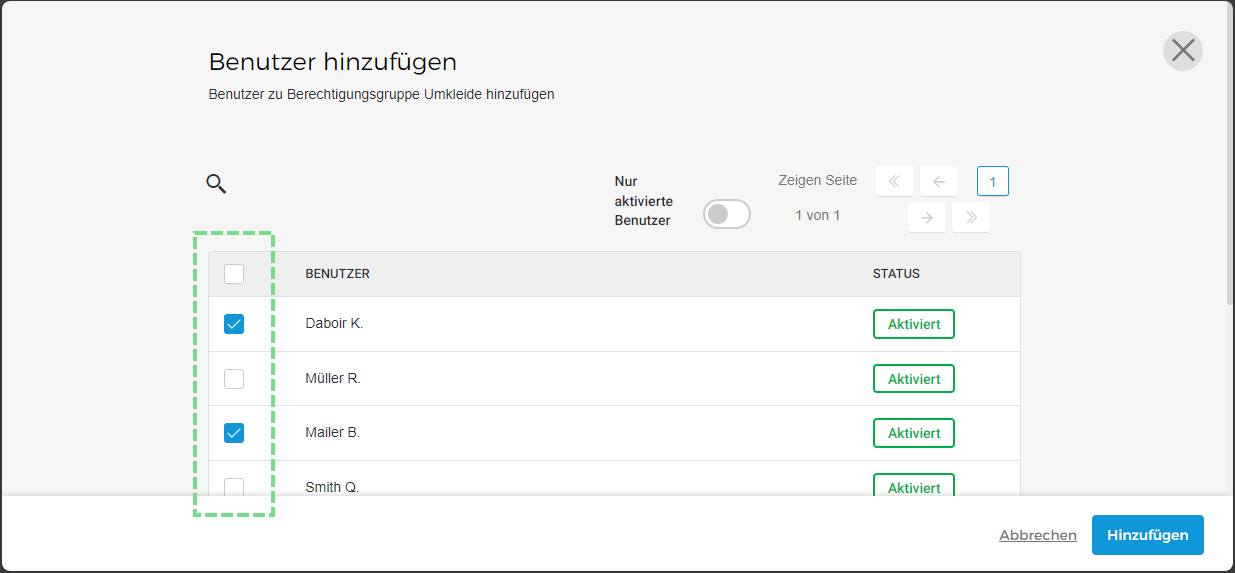This screenshot has width=1235, height=573.
Task: Check the checkbox for Smith Q.
Action: [x=234, y=487]
